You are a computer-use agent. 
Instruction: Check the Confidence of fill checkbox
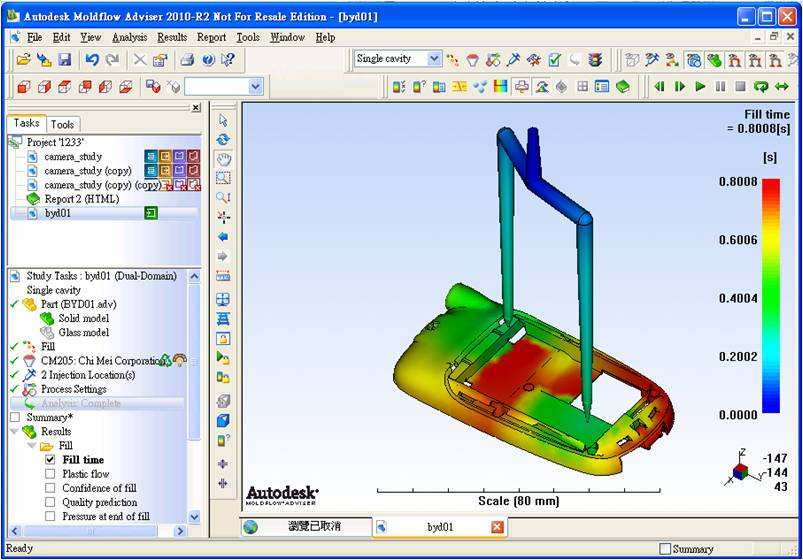point(50,488)
